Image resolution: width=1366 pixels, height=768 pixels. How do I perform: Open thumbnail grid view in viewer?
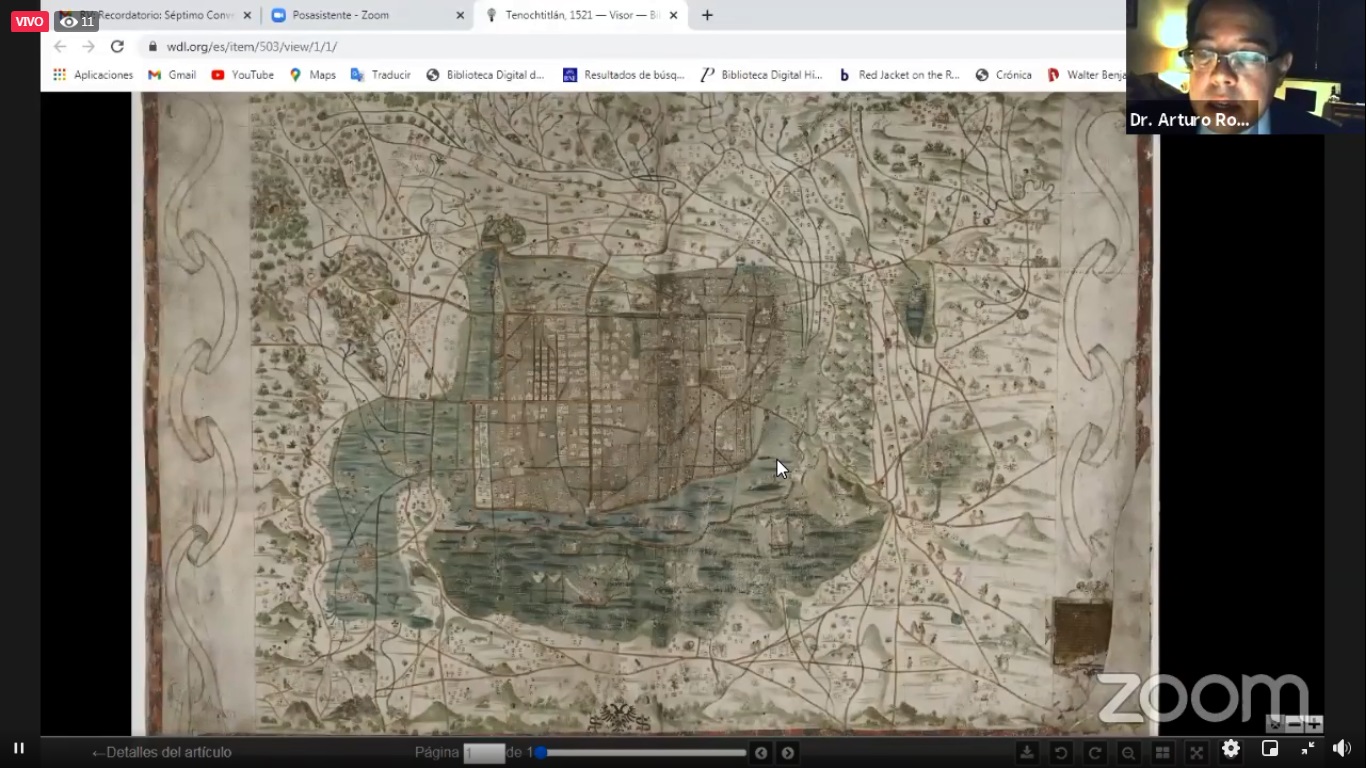pyautogui.click(x=1163, y=753)
